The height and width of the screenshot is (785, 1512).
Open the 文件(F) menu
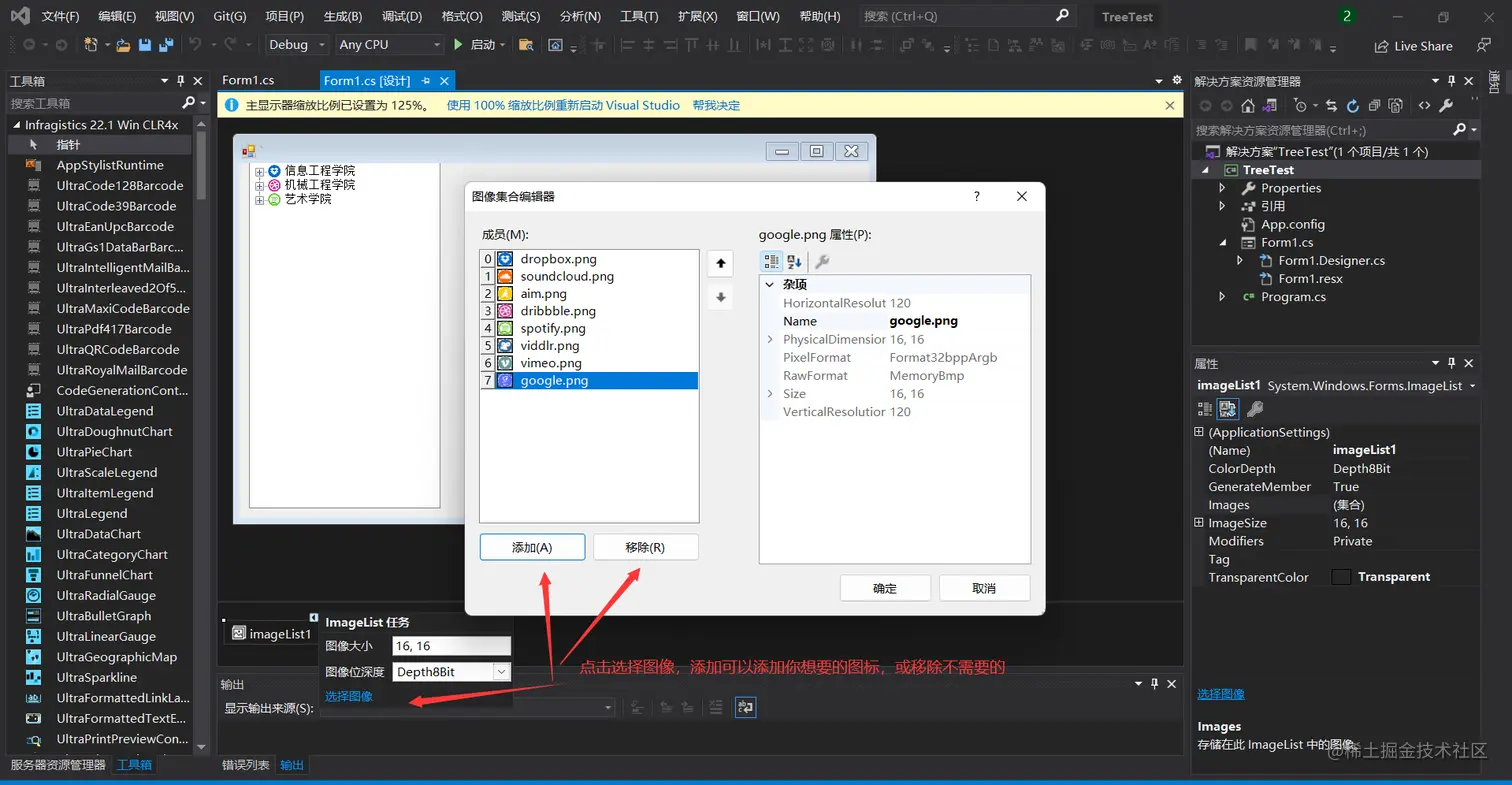61,17
